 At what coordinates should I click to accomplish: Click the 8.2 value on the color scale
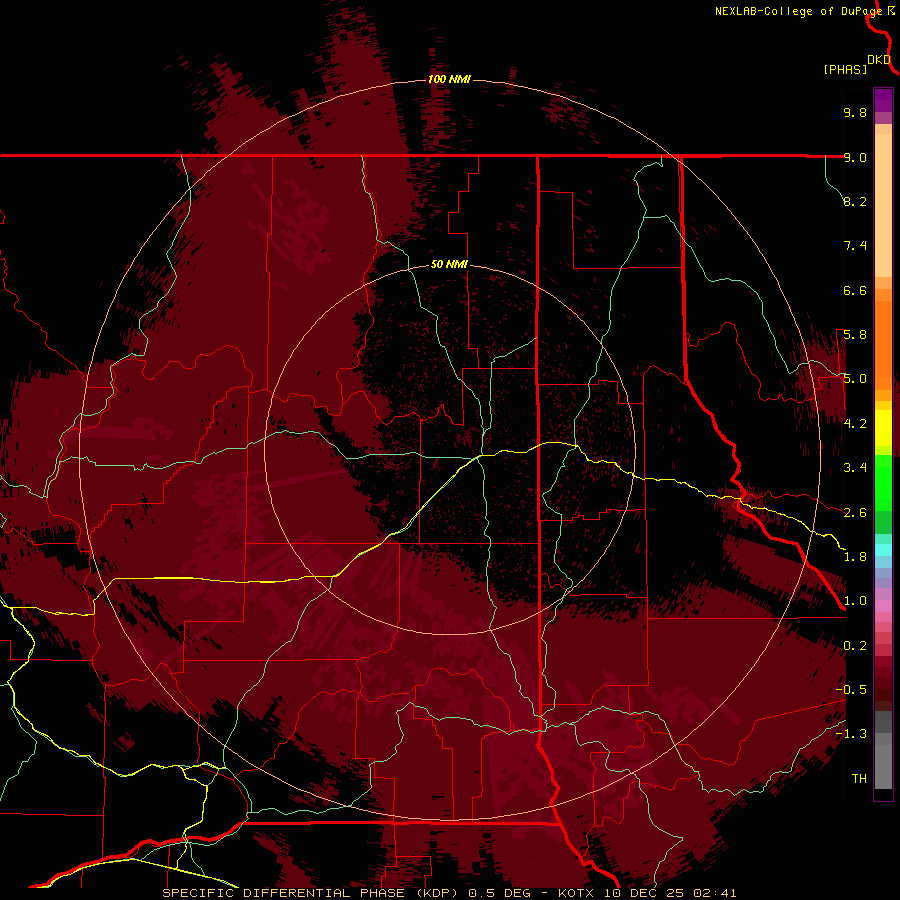click(x=855, y=201)
